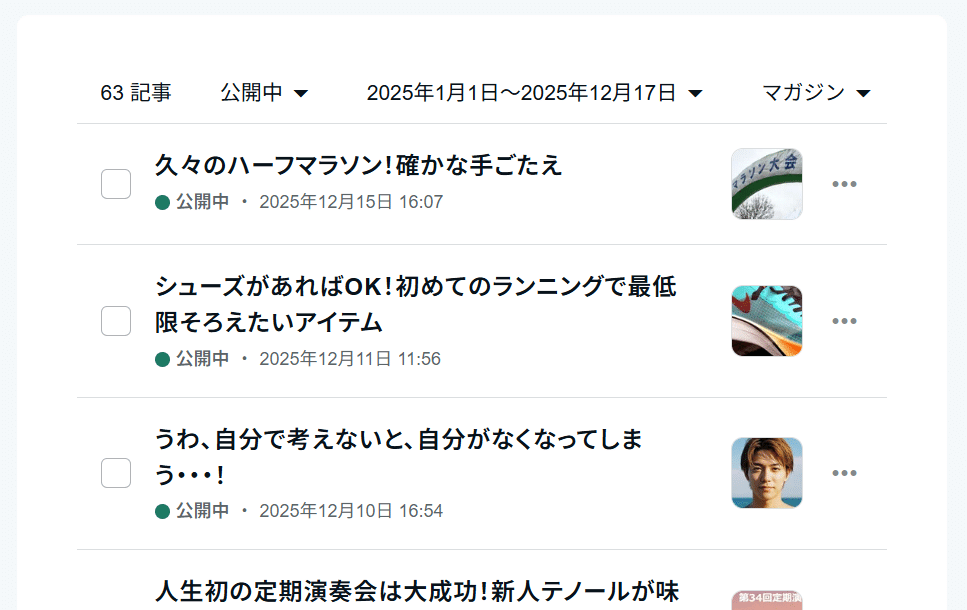
Task: Open the article about first running items
Action: [x=416, y=305]
